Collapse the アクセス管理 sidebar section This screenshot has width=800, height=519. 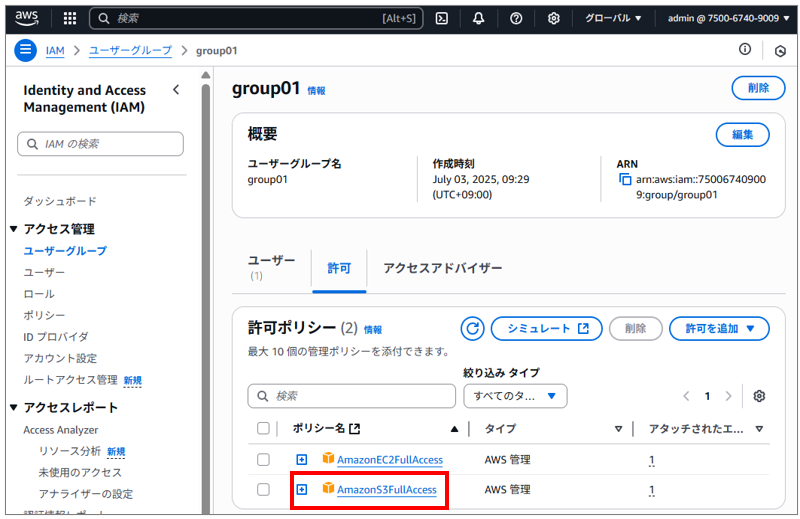coord(14,229)
